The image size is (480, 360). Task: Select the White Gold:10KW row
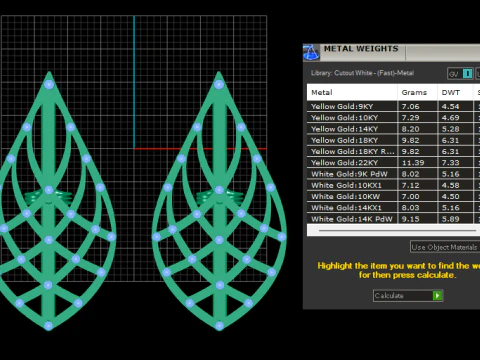coord(393,196)
